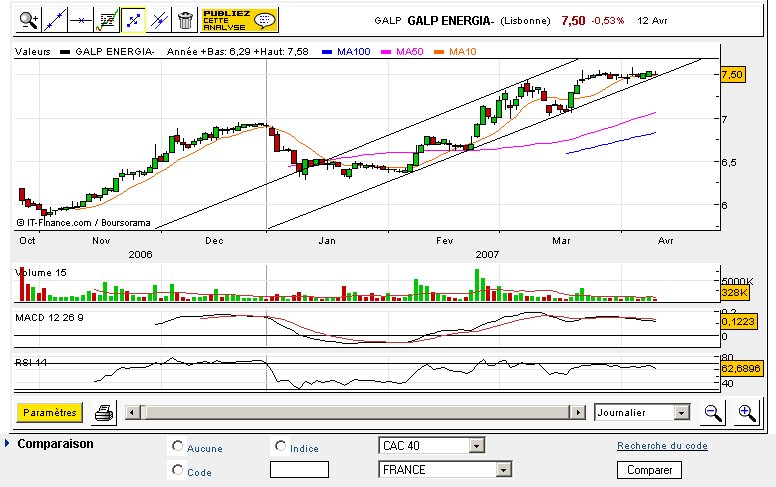Select the magnifier zoom tool in toolbar

[x=29, y=20]
